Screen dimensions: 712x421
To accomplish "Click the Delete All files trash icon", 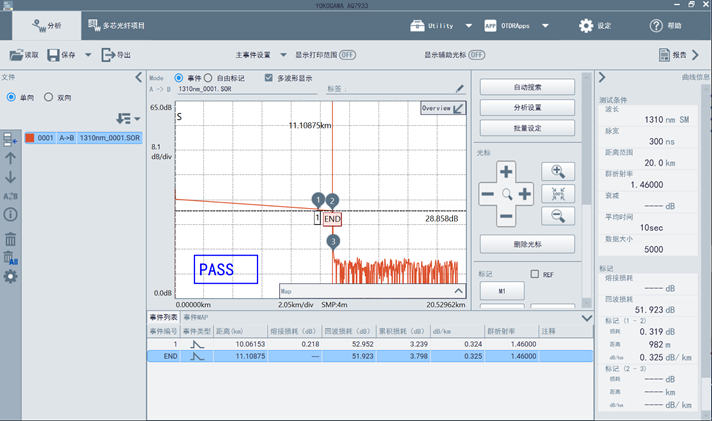I will (x=10, y=257).
